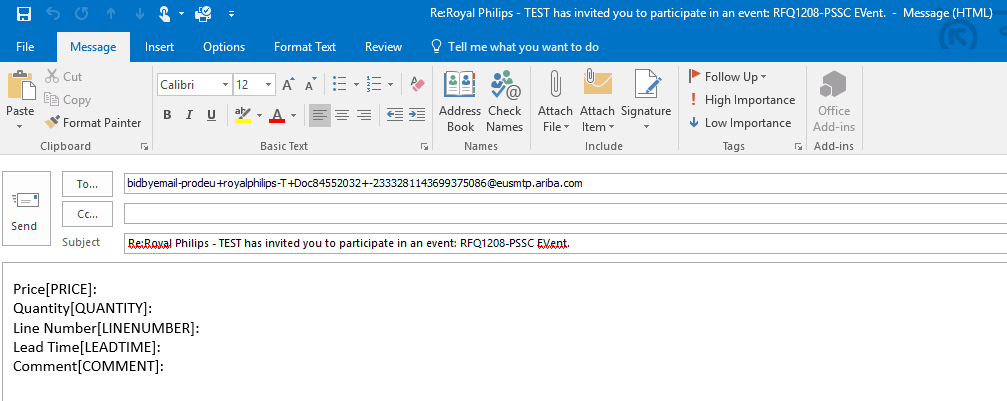The image size is (1007, 401).
Task: Click the Next Item down arrow
Action: tap(140, 13)
